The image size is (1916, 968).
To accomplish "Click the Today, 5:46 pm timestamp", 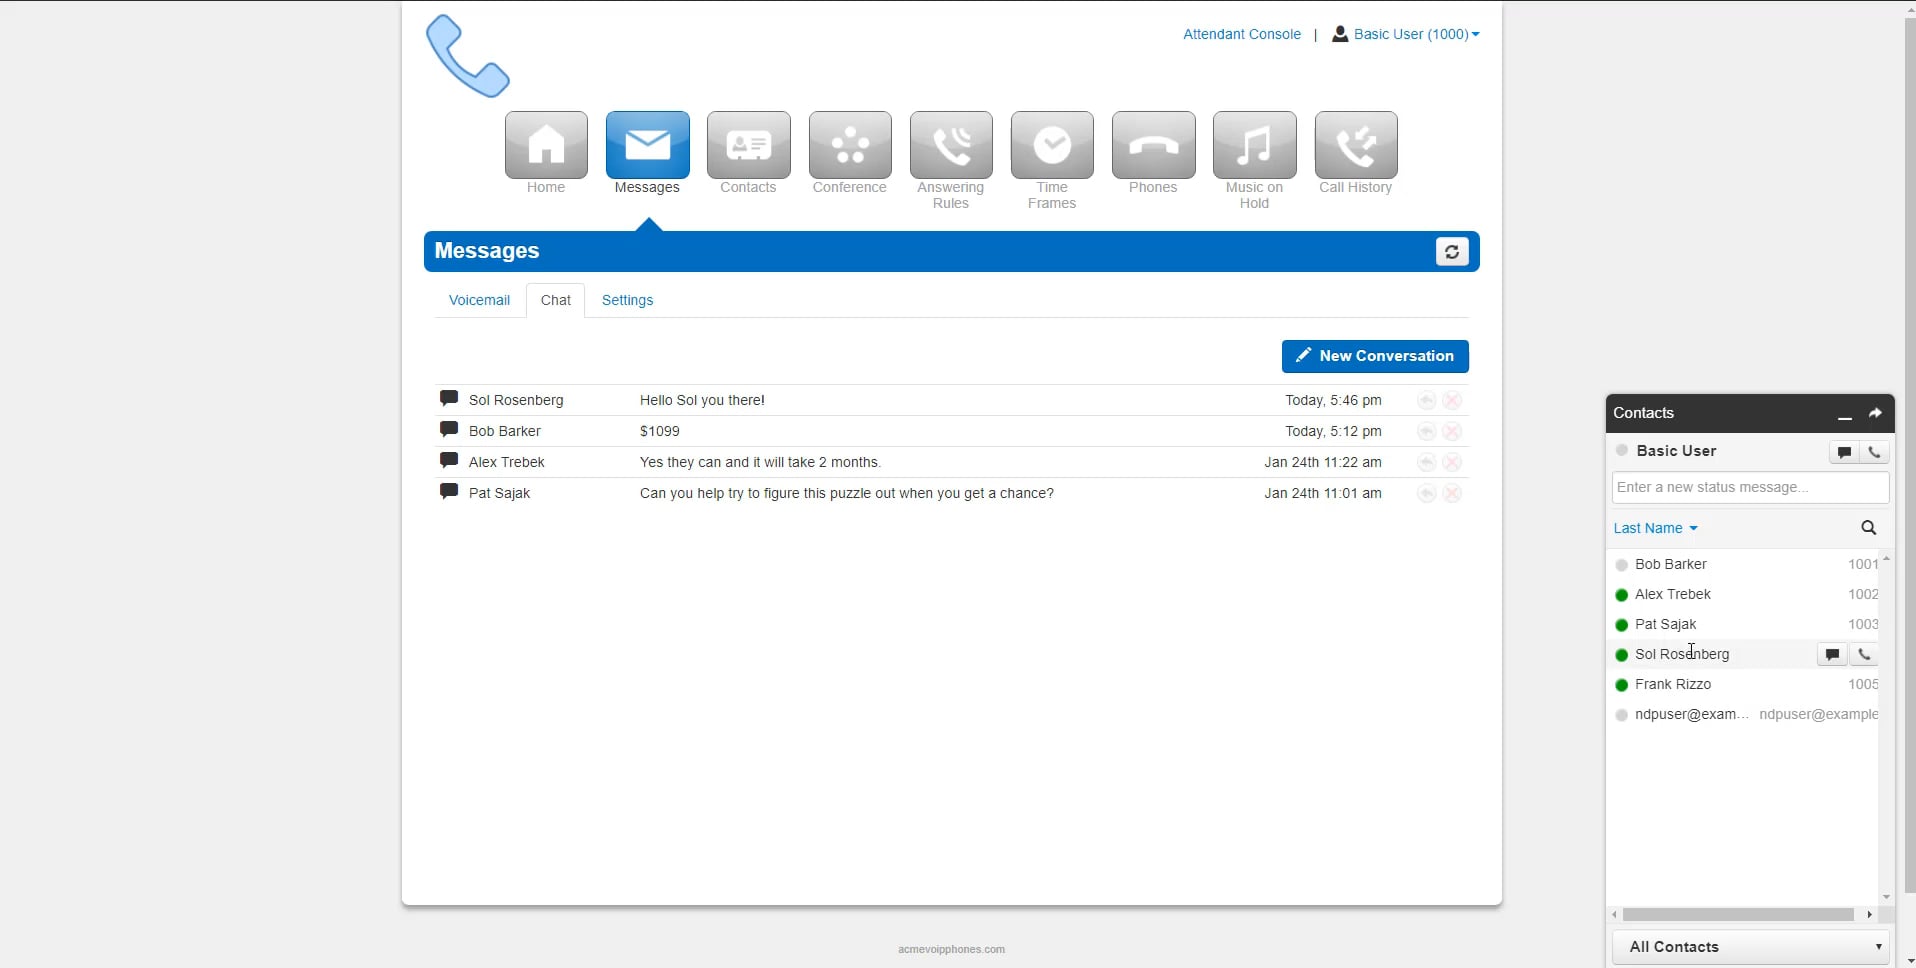I will click(1333, 400).
